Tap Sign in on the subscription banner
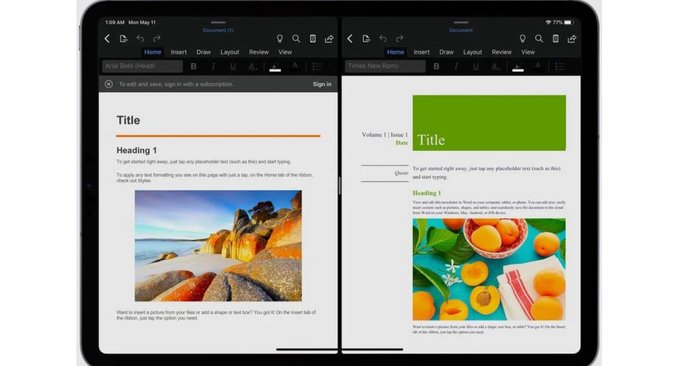The height and width of the screenshot is (366, 700). [322, 84]
